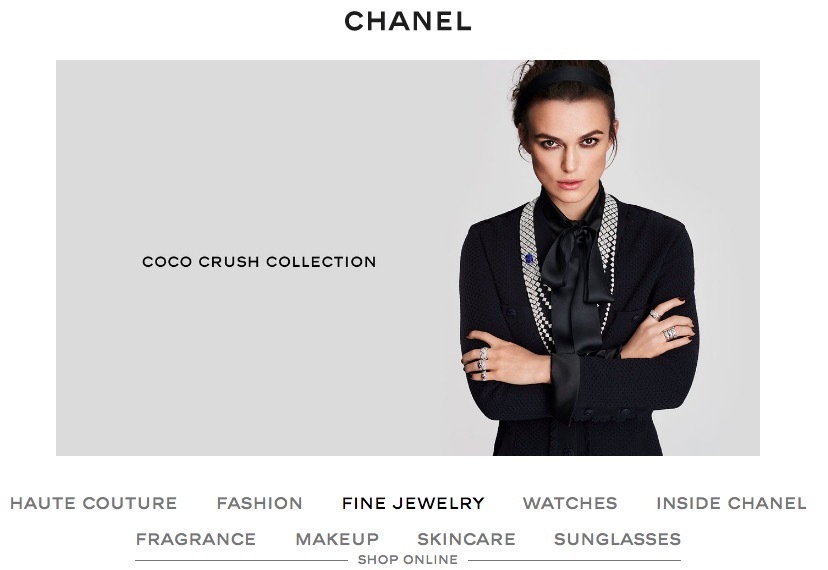Click the CHANEL logo at top
The height and width of the screenshot is (570, 828).
407,22
